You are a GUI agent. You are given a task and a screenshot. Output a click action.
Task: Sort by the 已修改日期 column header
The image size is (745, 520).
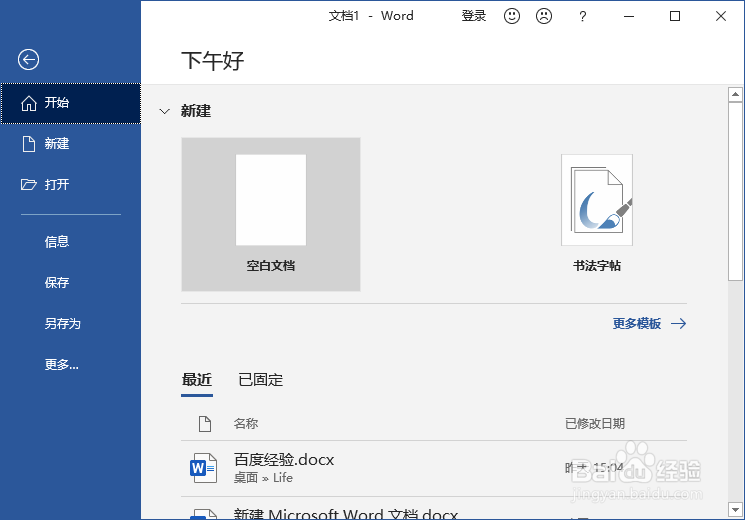(594, 424)
